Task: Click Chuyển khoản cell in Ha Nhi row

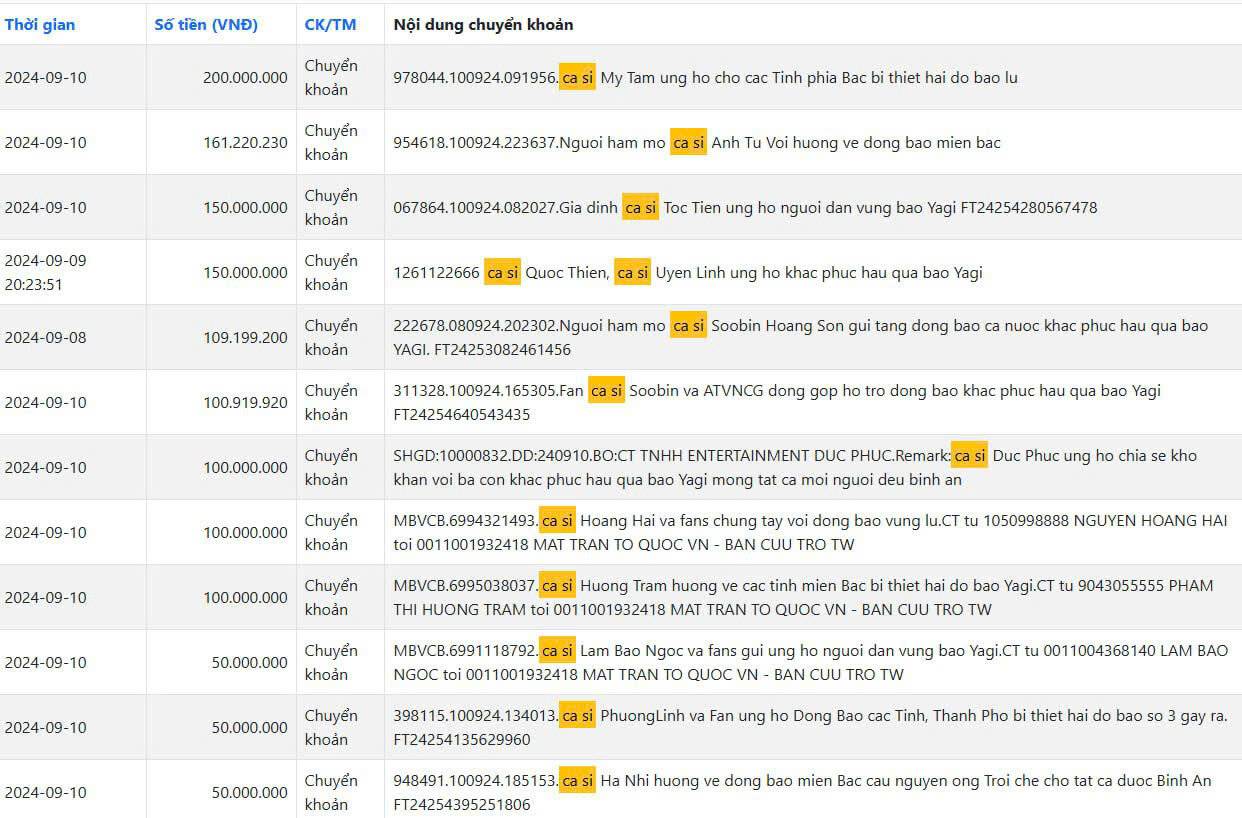Action: [x=331, y=792]
